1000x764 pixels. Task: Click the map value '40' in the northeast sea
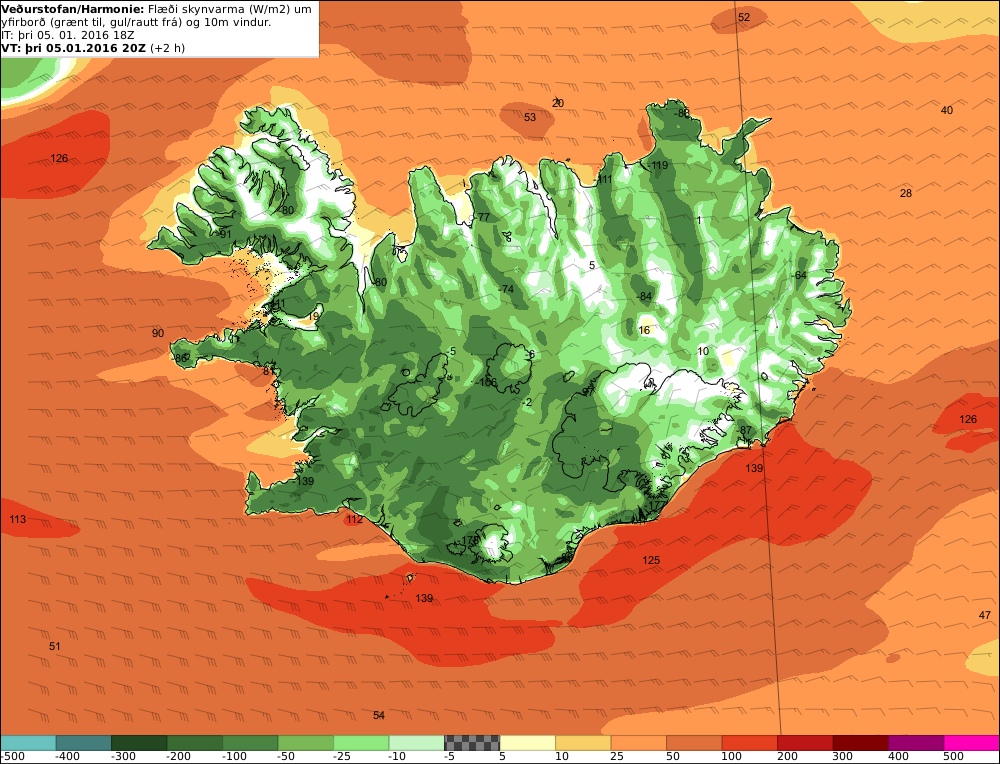click(x=947, y=110)
